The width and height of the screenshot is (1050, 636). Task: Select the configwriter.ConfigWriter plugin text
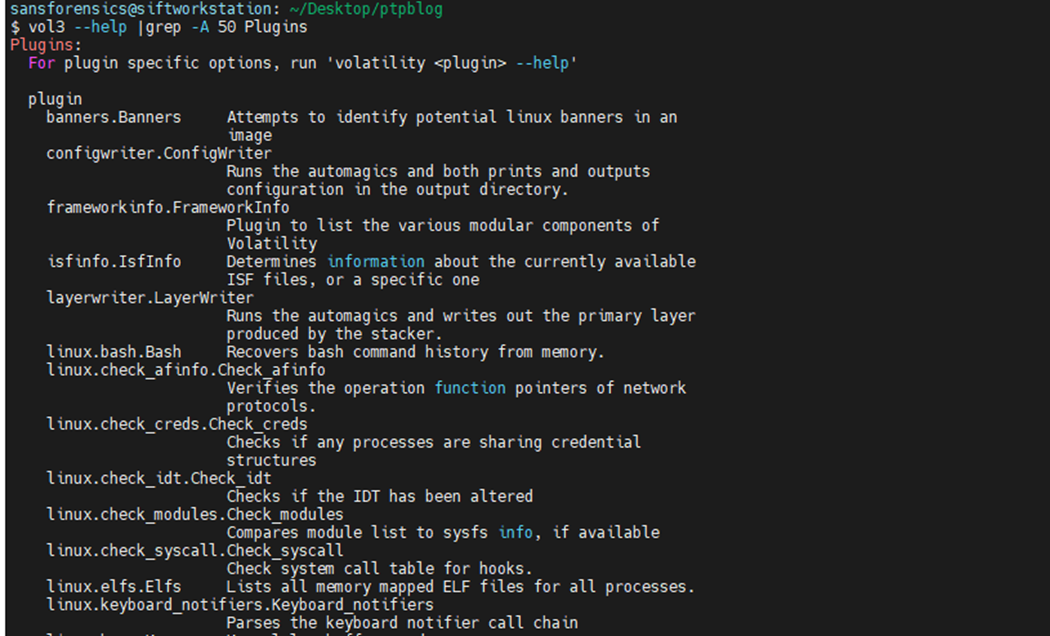point(159,153)
